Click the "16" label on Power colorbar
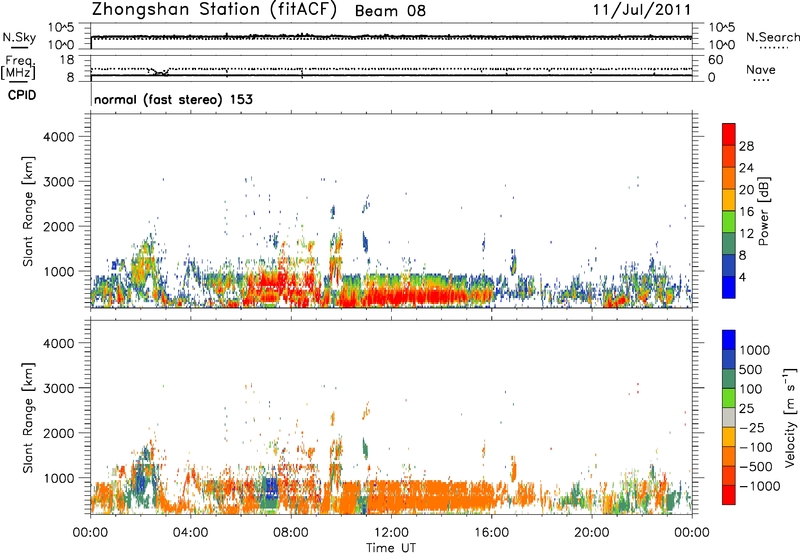 coord(746,212)
